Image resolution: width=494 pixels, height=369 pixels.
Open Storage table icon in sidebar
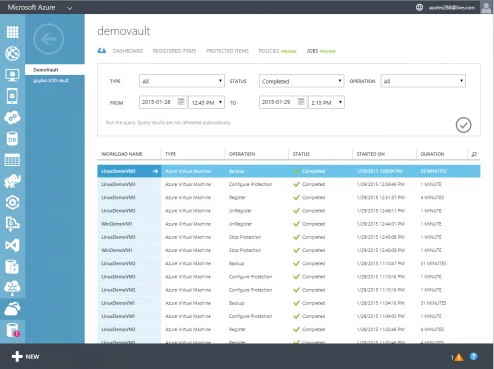(12, 160)
